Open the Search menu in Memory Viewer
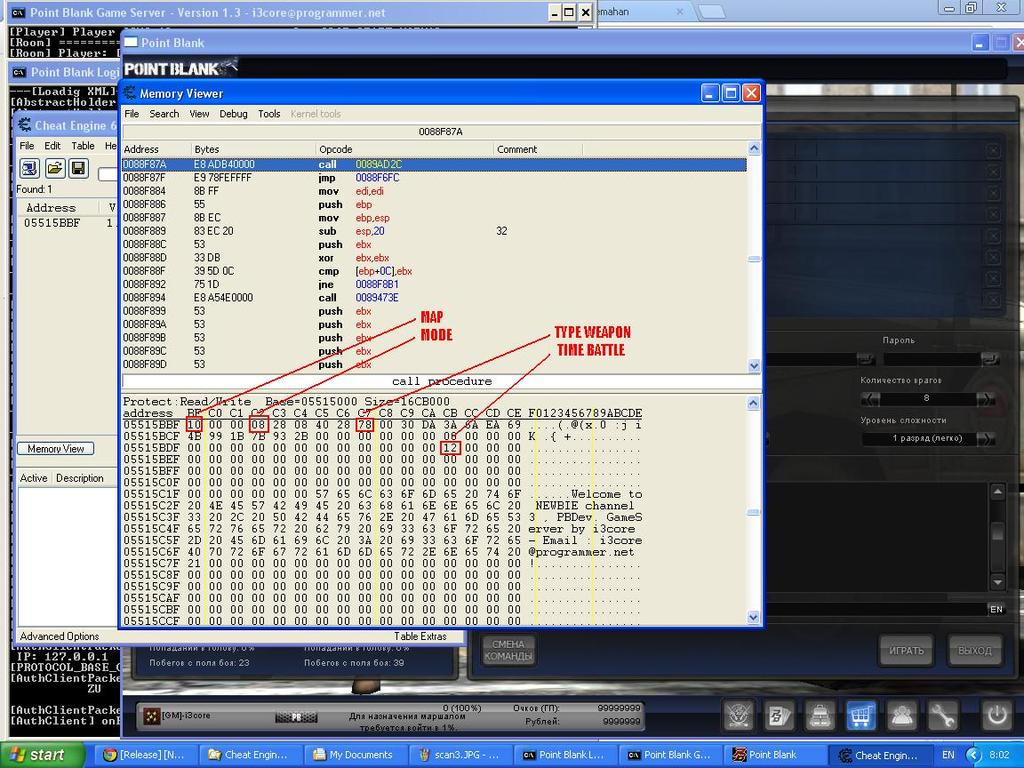The image size is (1024, 768). point(164,114)
